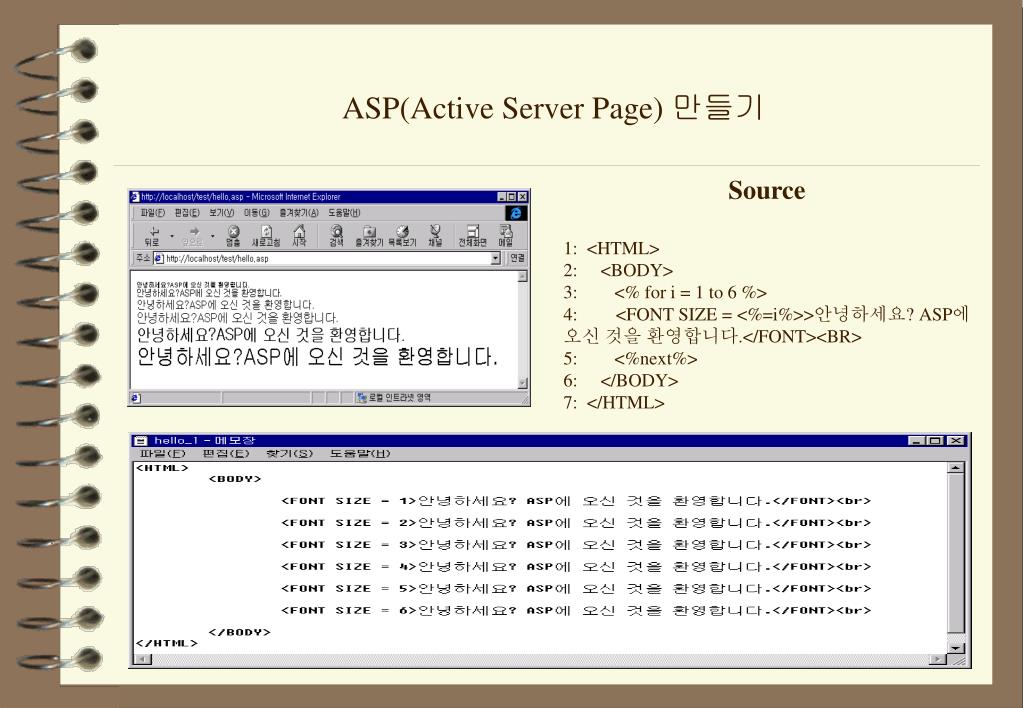Screen dimensions: 1023x708
Task: Open the 도움말(H) menu in Notepad
Action: (359, 454)
